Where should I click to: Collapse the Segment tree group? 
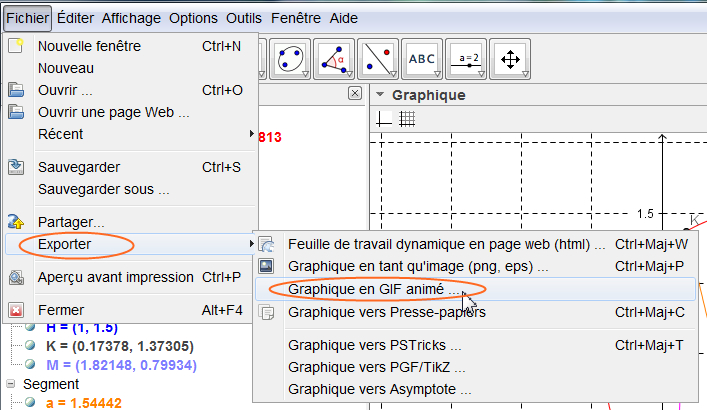click(x=10, y=384)
